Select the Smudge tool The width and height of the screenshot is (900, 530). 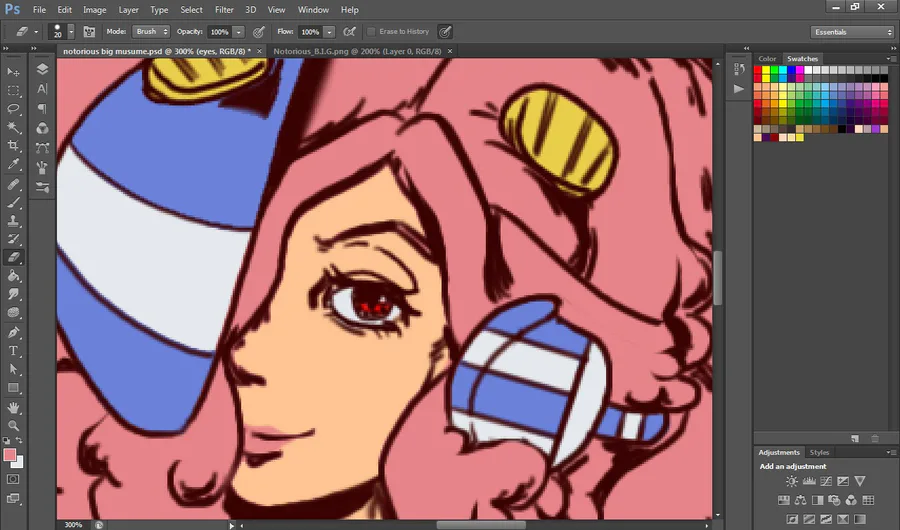(x=13, y=295)
